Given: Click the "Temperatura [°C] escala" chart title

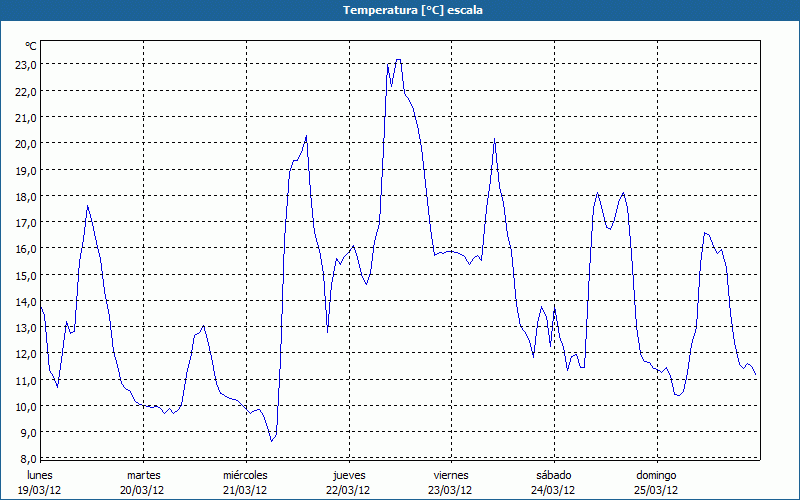Looking at the screenshot, I should pyautogui.click(x=400, y=10).
